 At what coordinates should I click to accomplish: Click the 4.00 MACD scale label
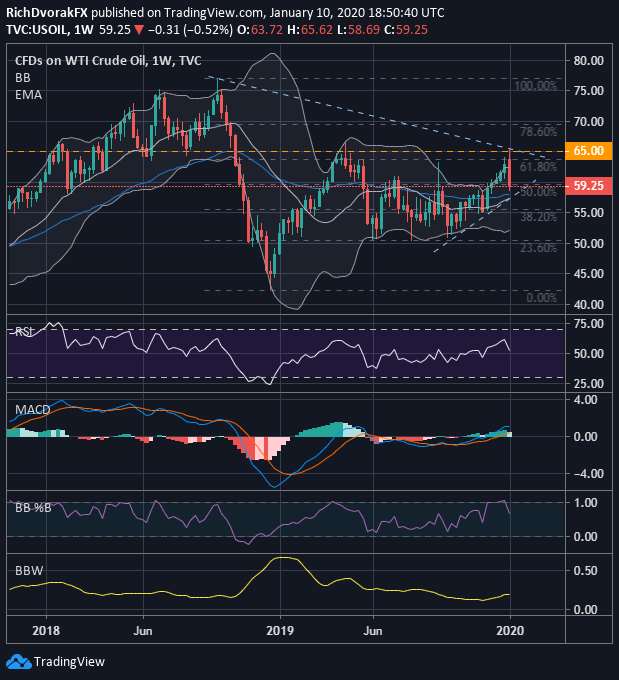(x=586, y=399)
